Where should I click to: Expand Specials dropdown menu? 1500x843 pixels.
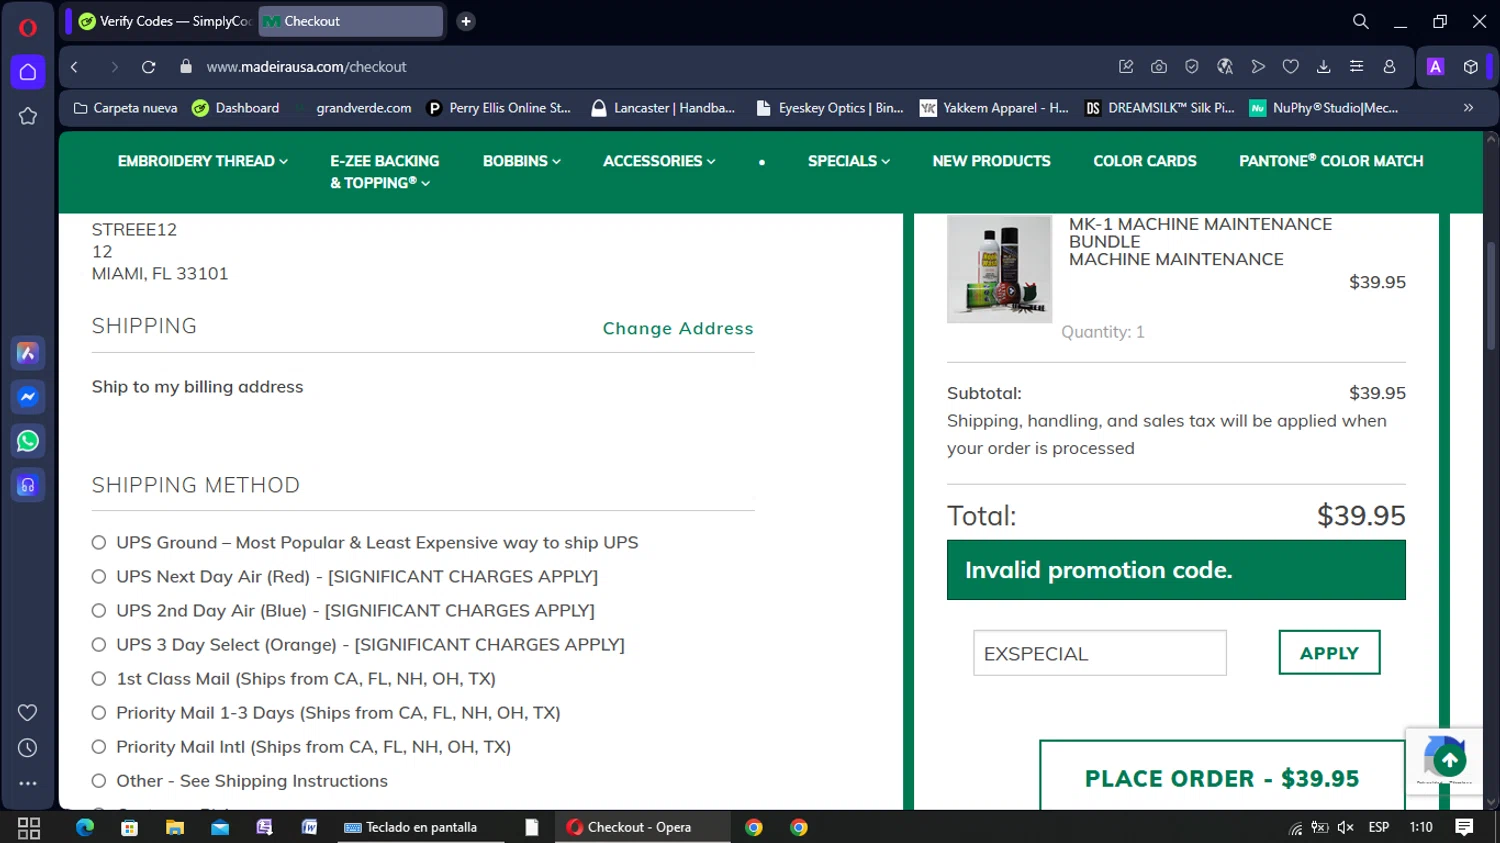(849, 161)
